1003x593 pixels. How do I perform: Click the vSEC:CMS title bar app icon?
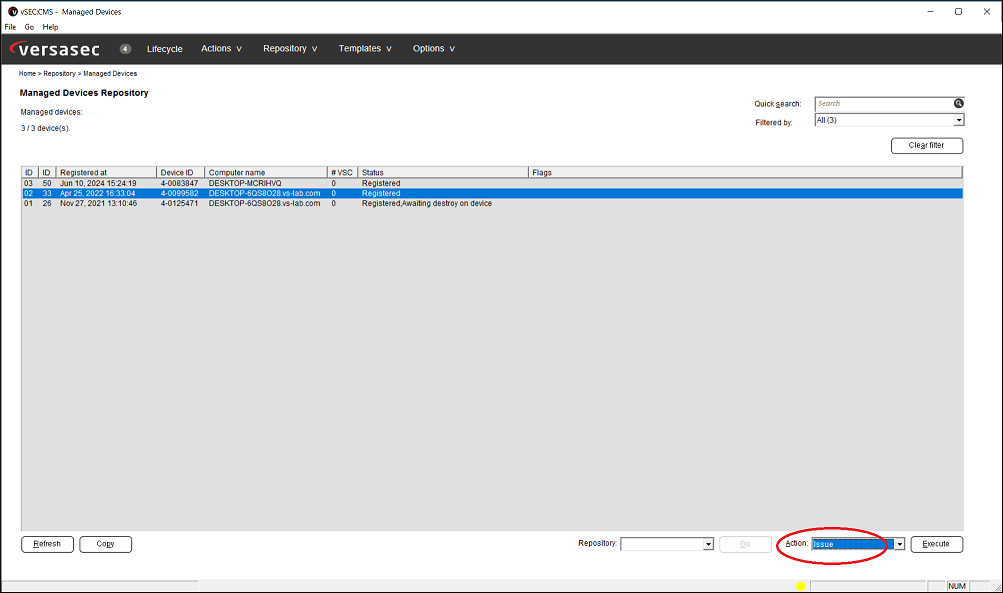tap(13, 12)
